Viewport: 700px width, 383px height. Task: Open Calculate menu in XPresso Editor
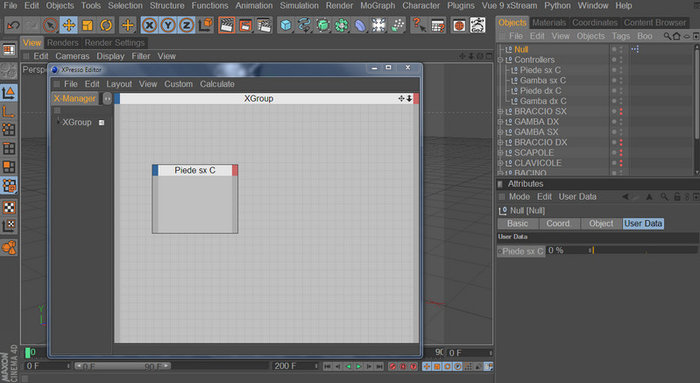point(217,84)
